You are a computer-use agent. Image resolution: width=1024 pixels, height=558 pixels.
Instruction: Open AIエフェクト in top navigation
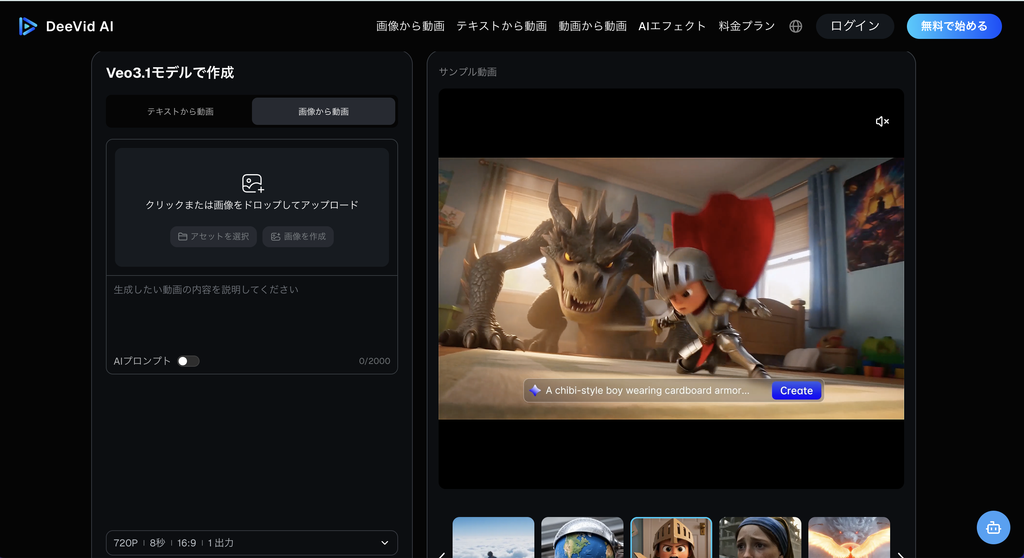point(672,26)
